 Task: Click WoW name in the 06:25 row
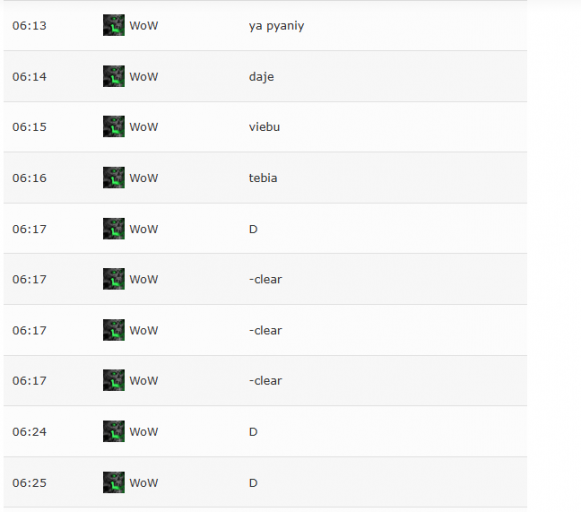(144, 483)
